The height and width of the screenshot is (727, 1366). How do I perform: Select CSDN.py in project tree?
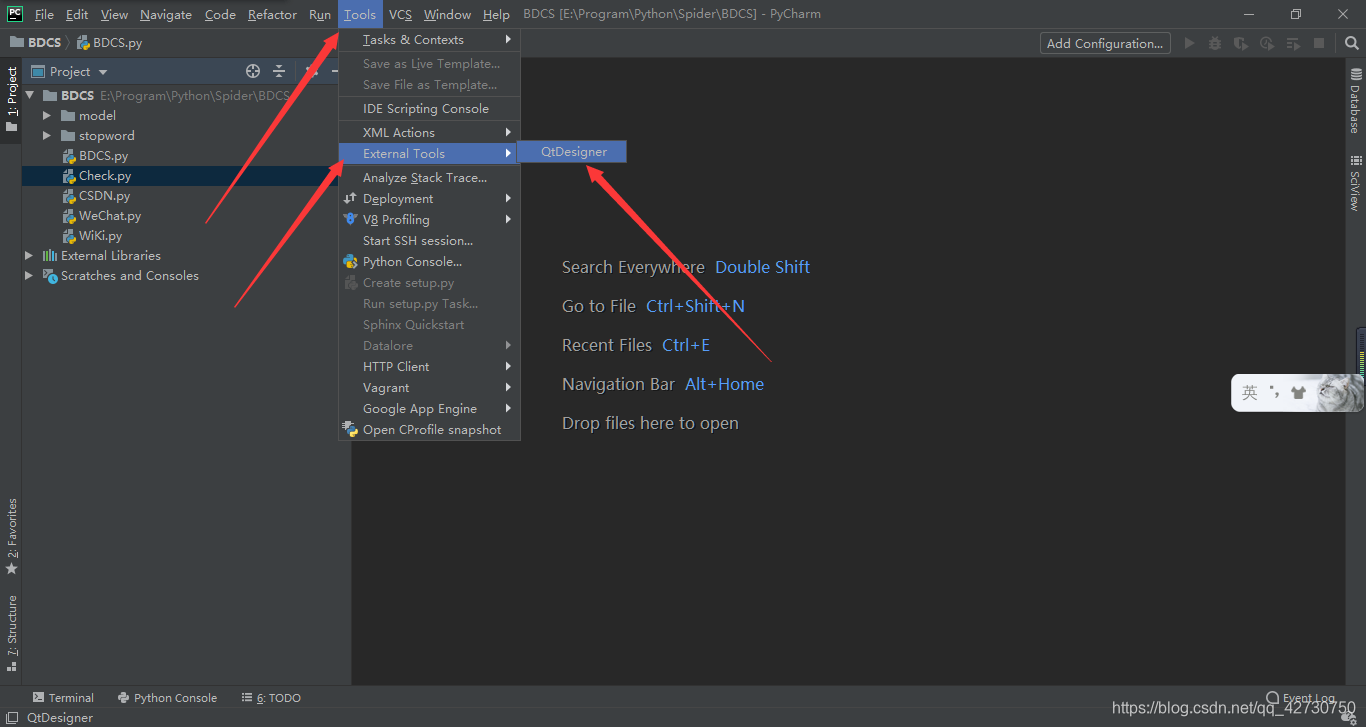(x=105, y=196)
